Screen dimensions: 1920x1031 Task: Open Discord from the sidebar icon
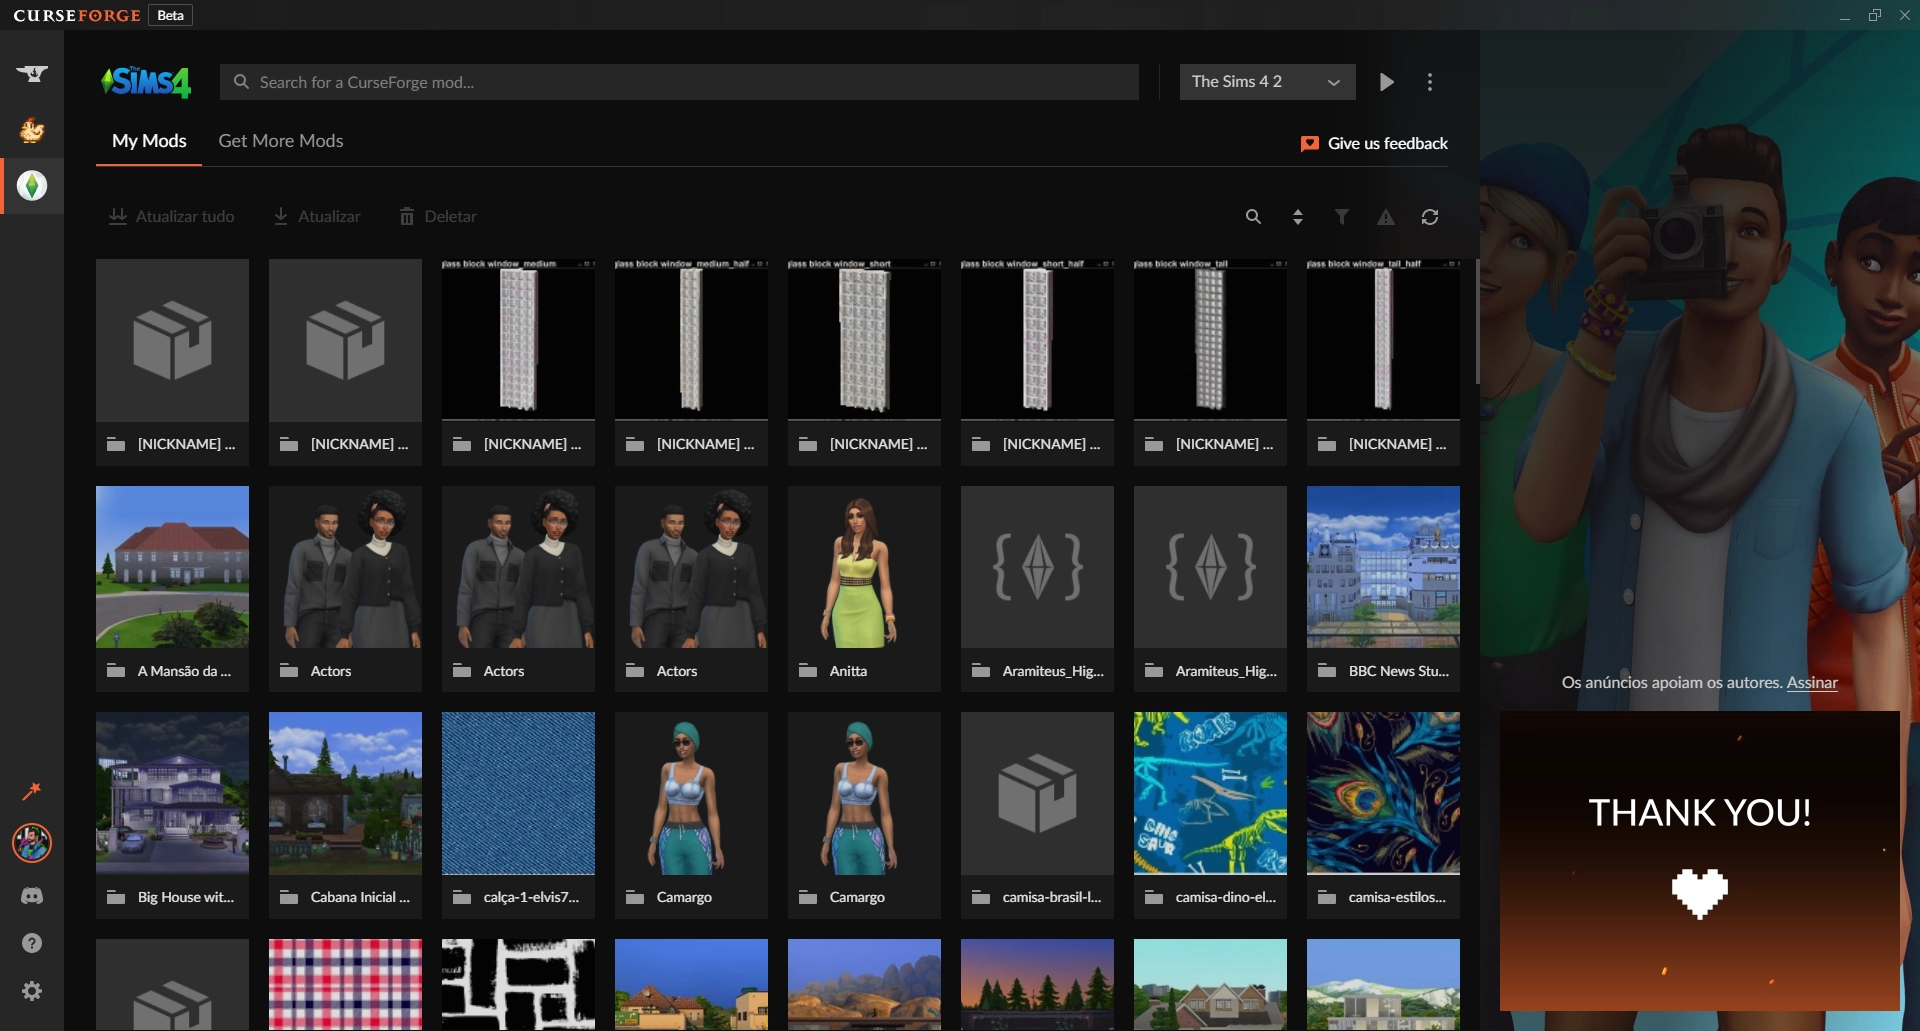click(32, 896)
